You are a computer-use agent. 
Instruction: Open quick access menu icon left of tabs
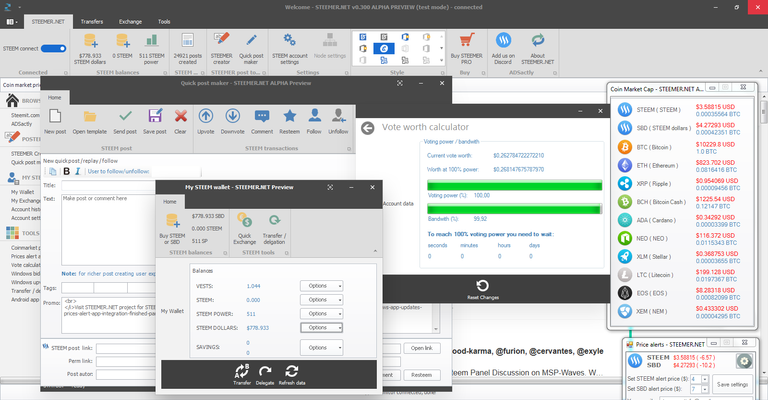[12, 22]
